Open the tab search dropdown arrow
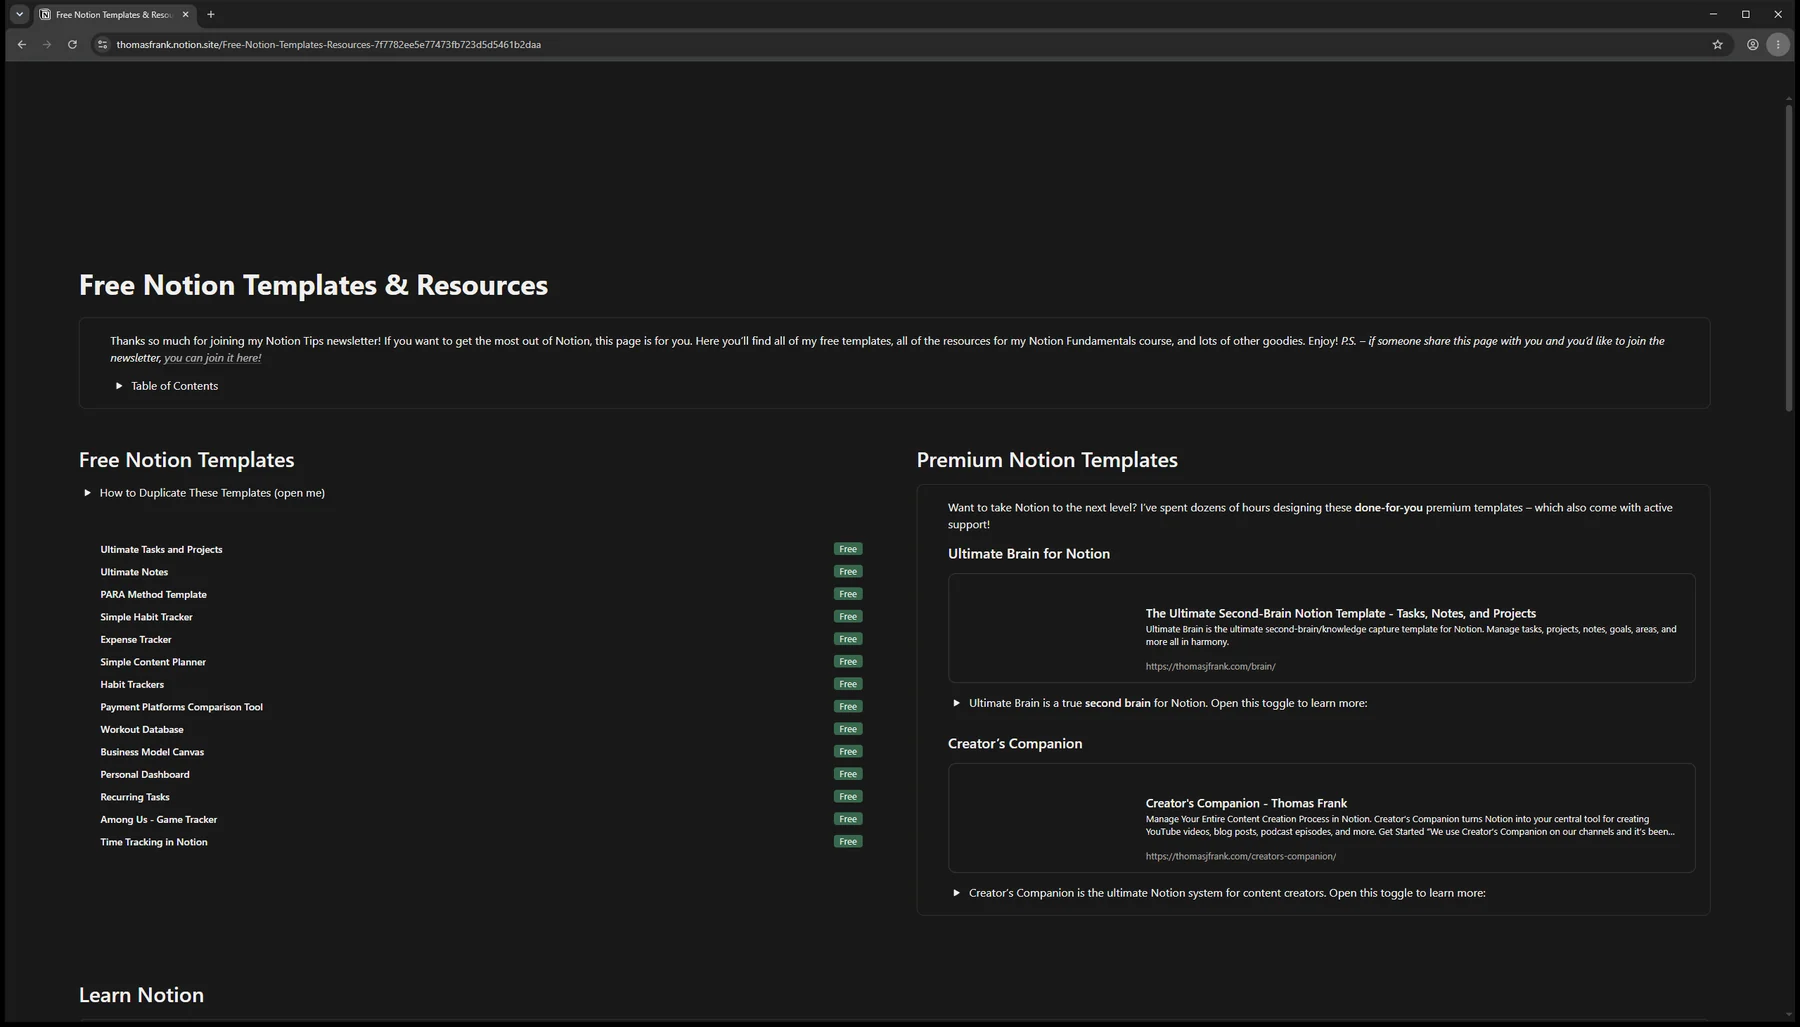Image resolution: width=1800 pixels, height=1027 pixels. tap(19, 14)
